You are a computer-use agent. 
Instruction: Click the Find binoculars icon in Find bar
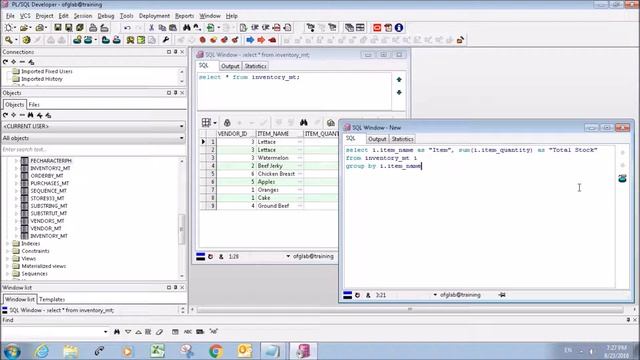click(x=117, y=332)
